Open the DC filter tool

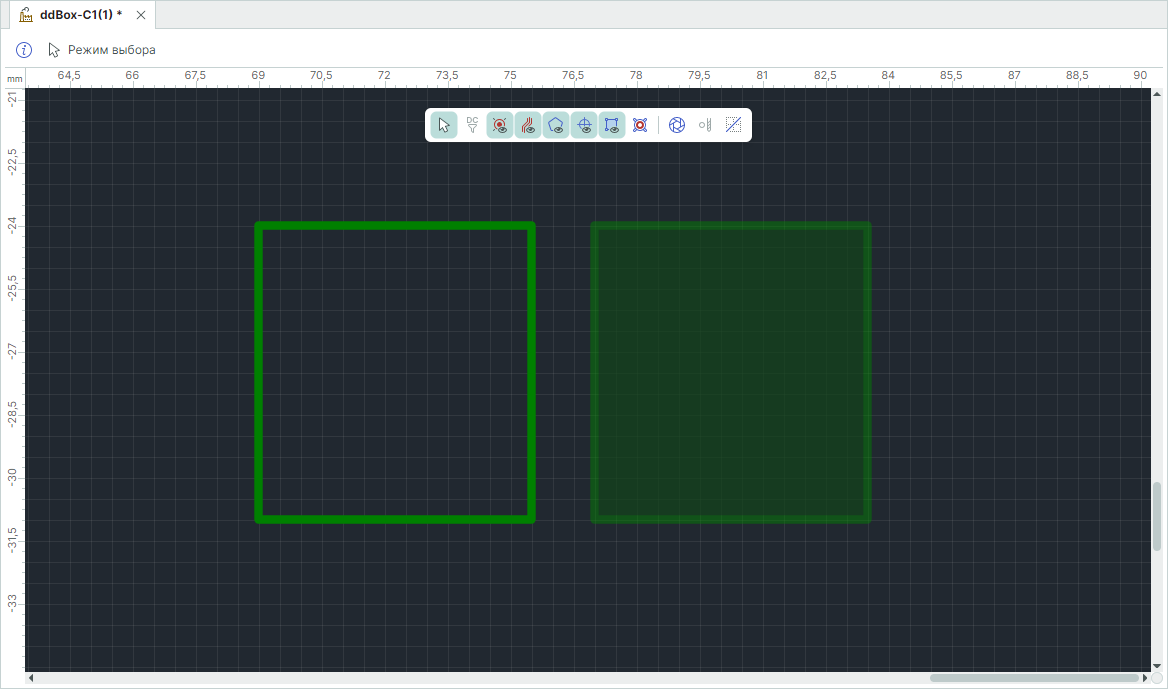pos(472,125)
